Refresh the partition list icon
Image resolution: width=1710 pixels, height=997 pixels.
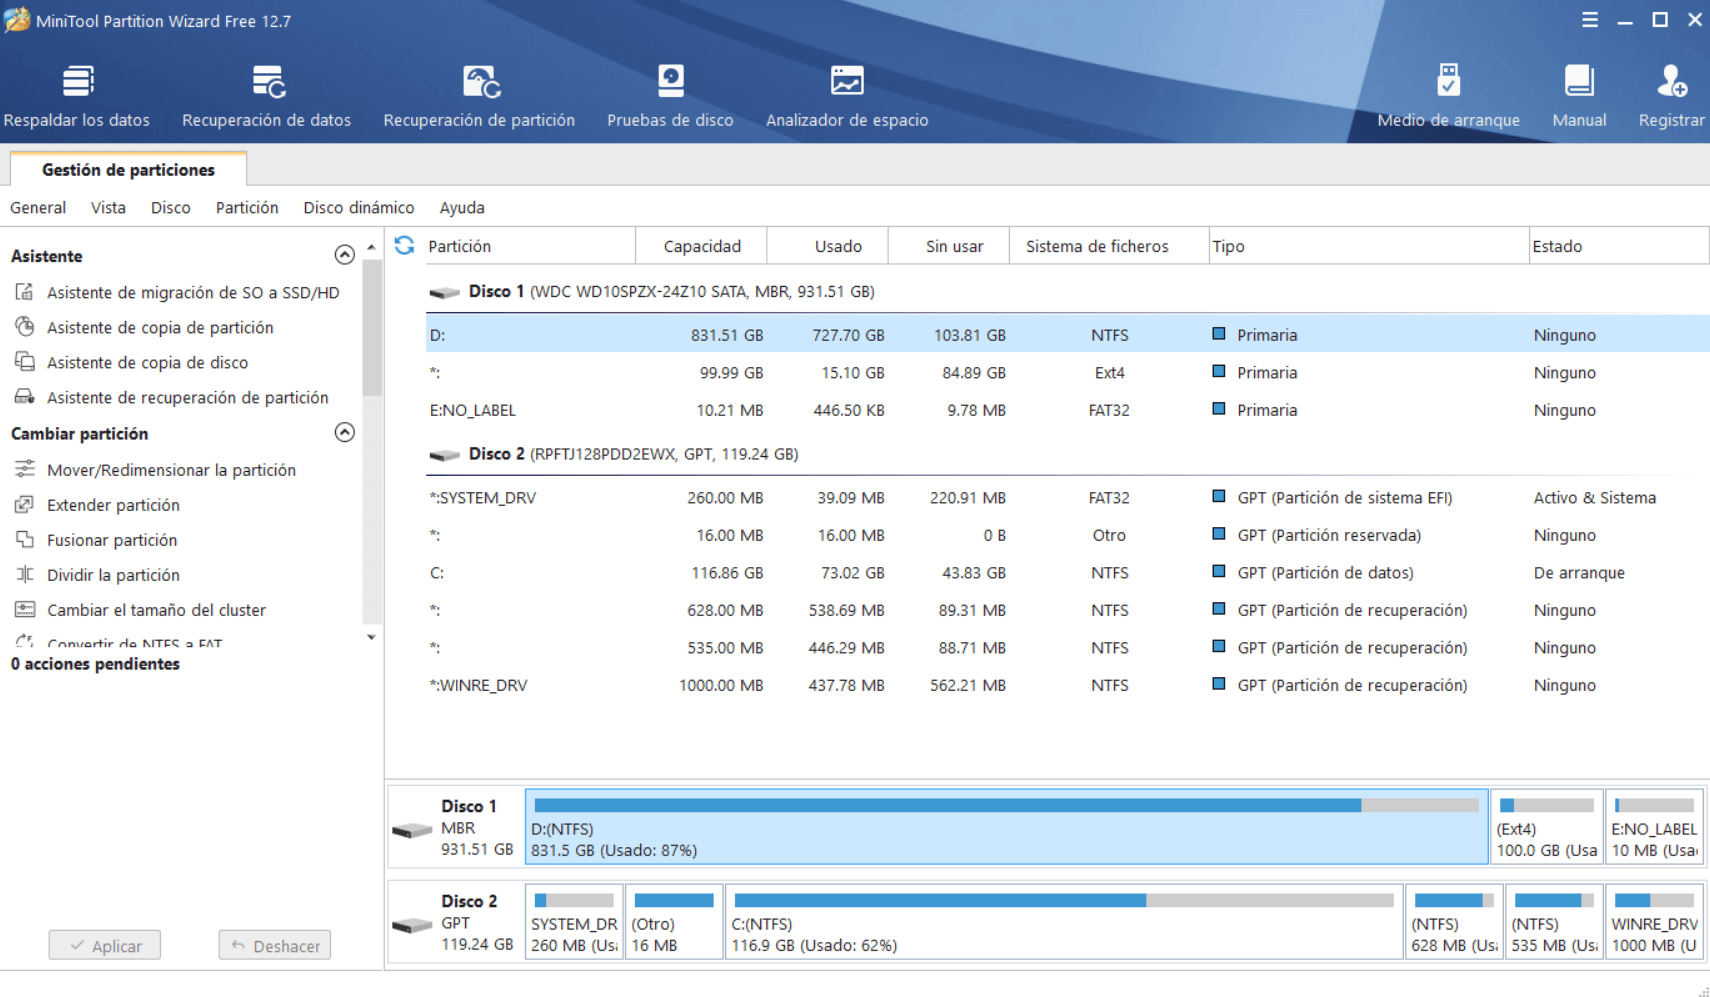[x=405, y=246]
